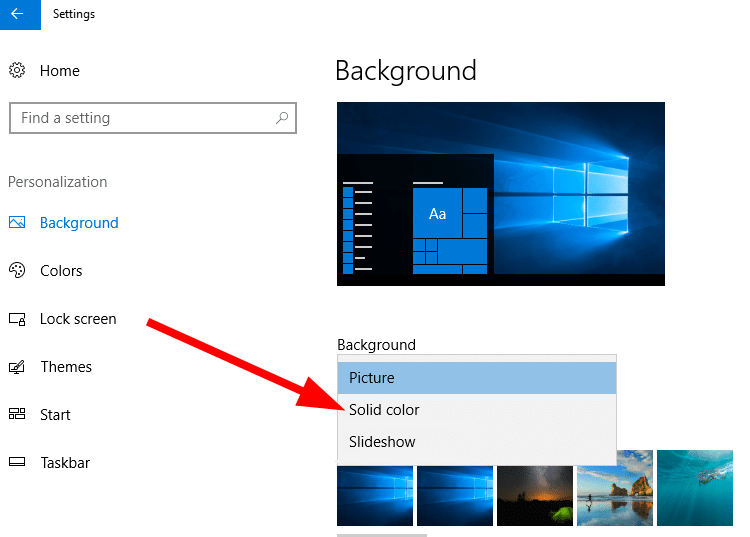Viewport: 750px width, 537px height.
Task: Open the Taskbar settings page
Action: (x=65, y=463)
